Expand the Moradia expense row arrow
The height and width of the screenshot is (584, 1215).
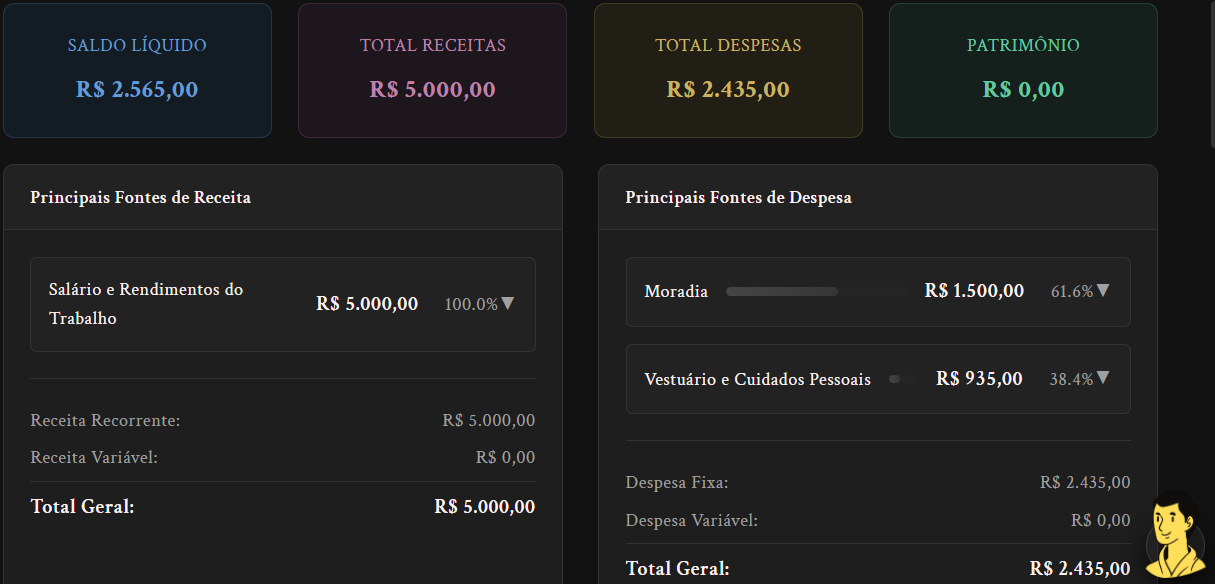[1103, 291]
